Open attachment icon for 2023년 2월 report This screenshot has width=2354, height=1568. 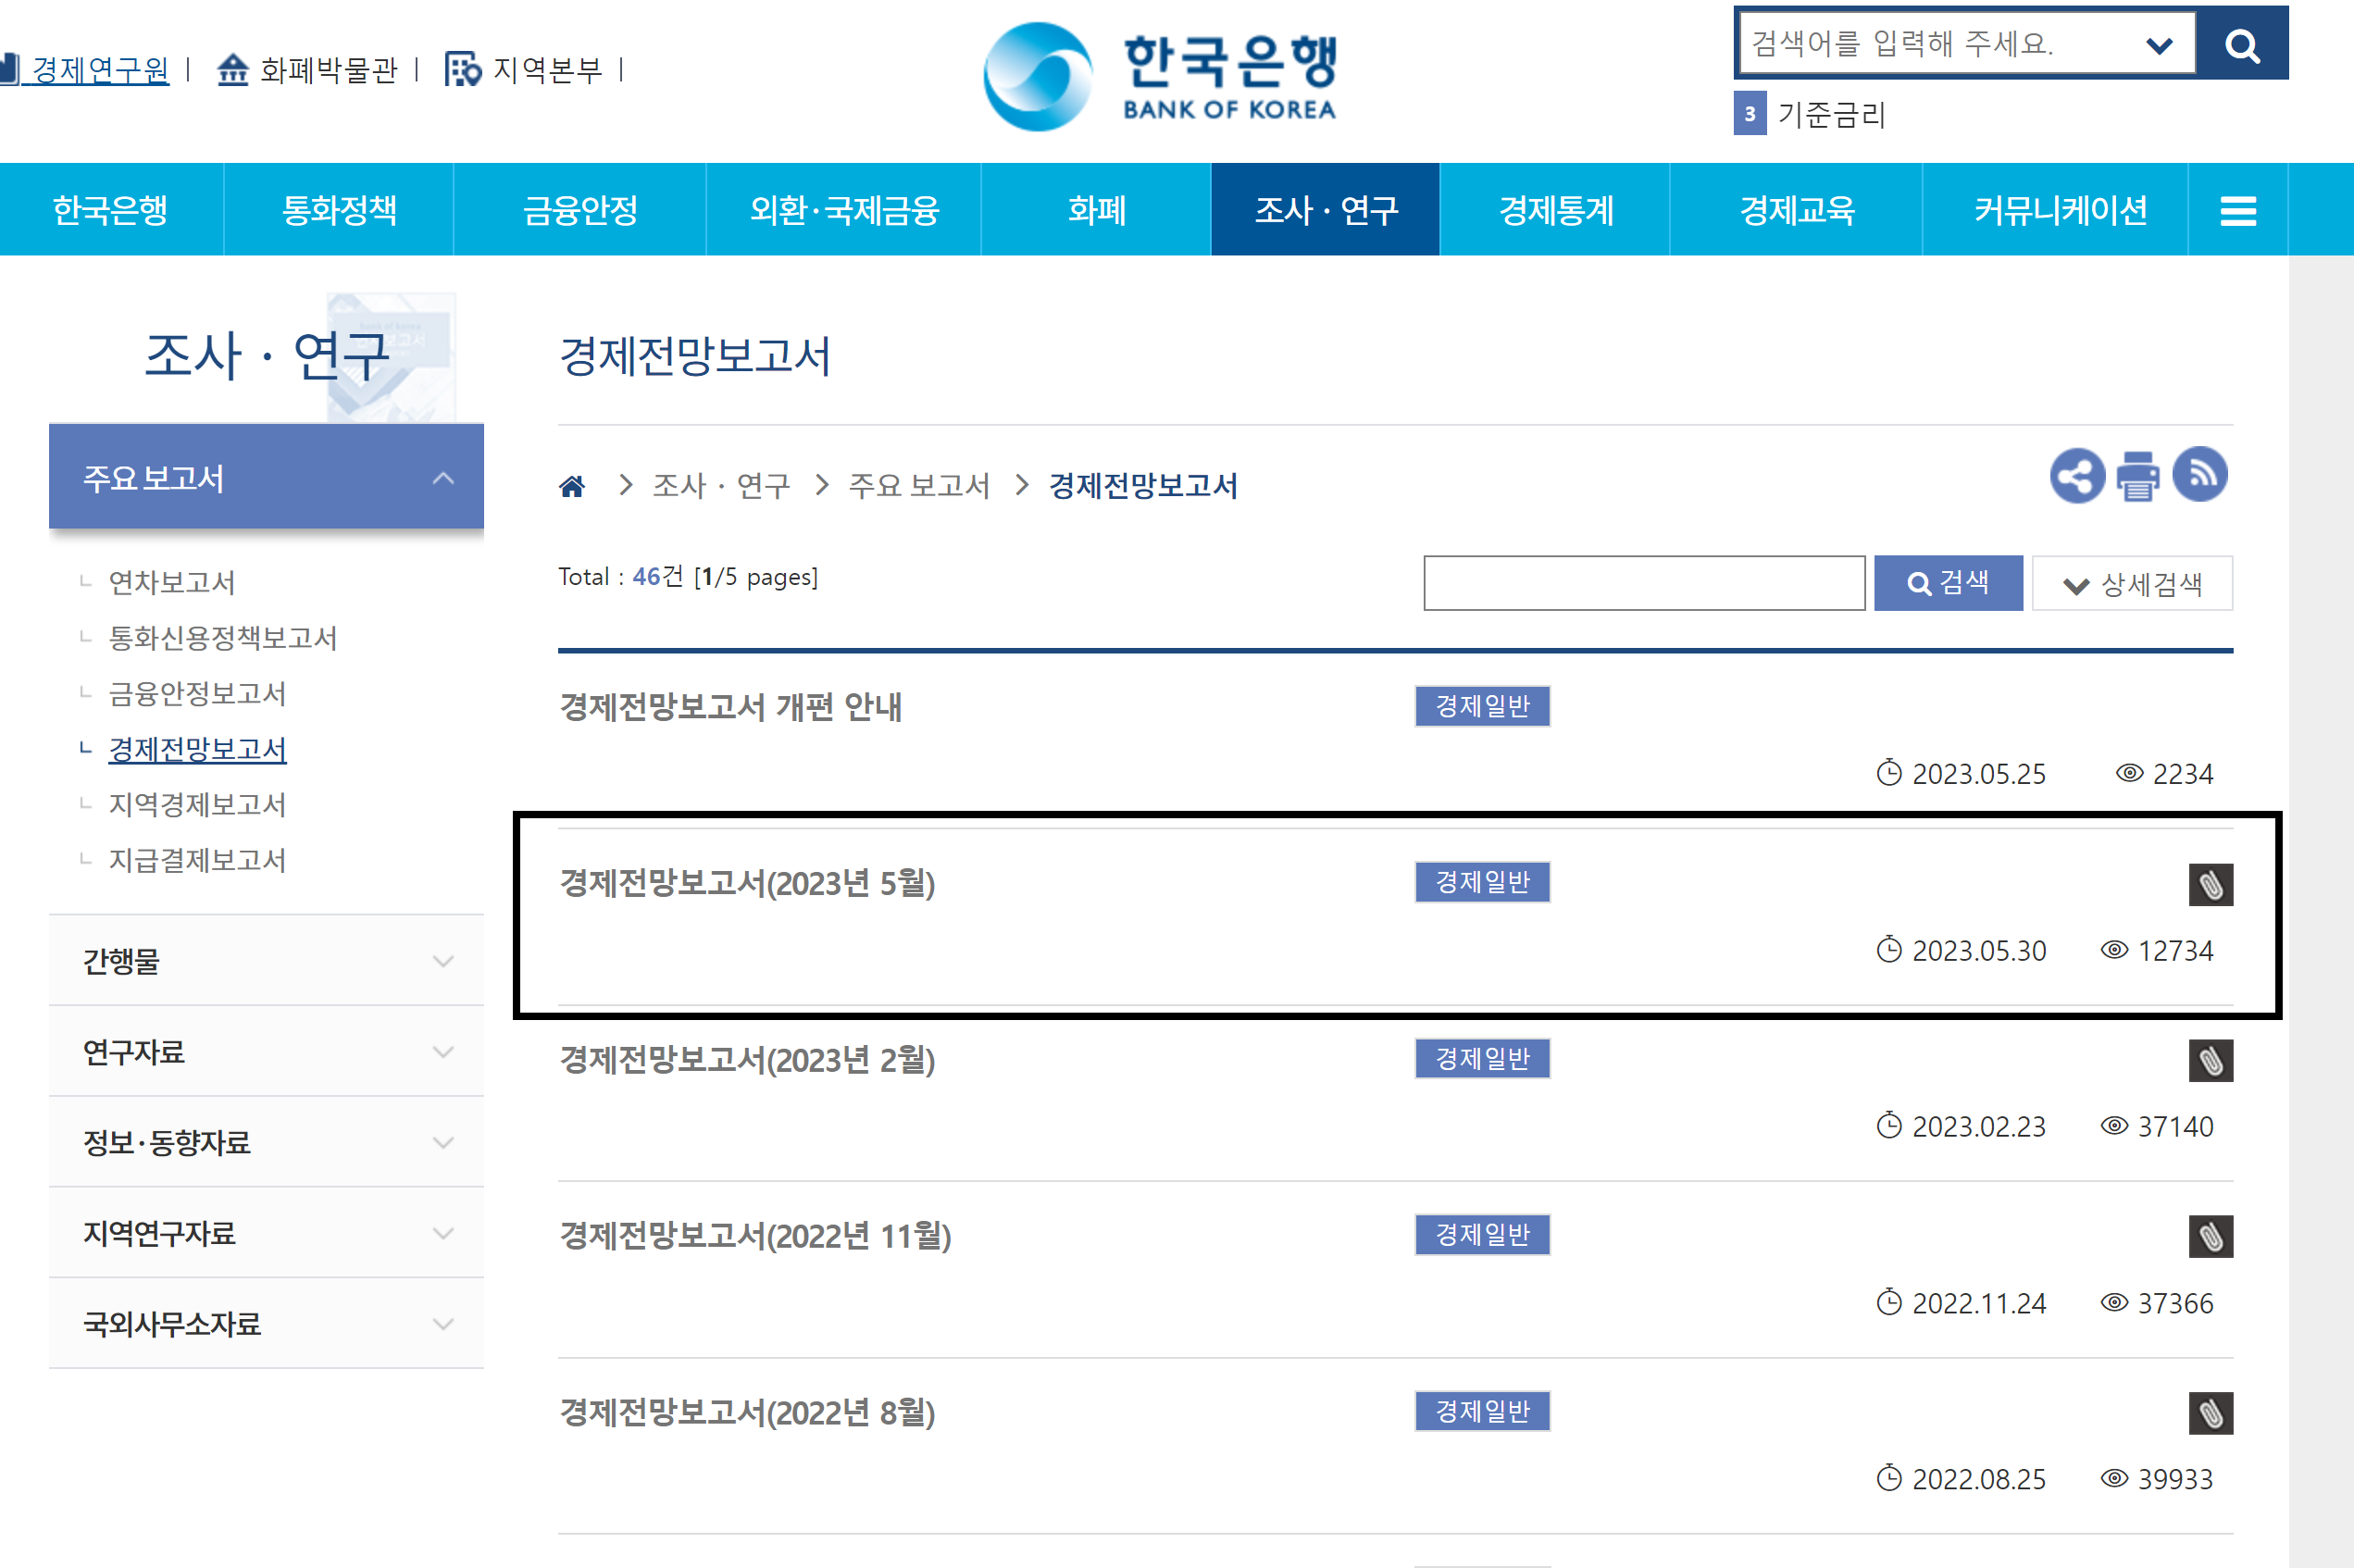tap(2210, 1061)
